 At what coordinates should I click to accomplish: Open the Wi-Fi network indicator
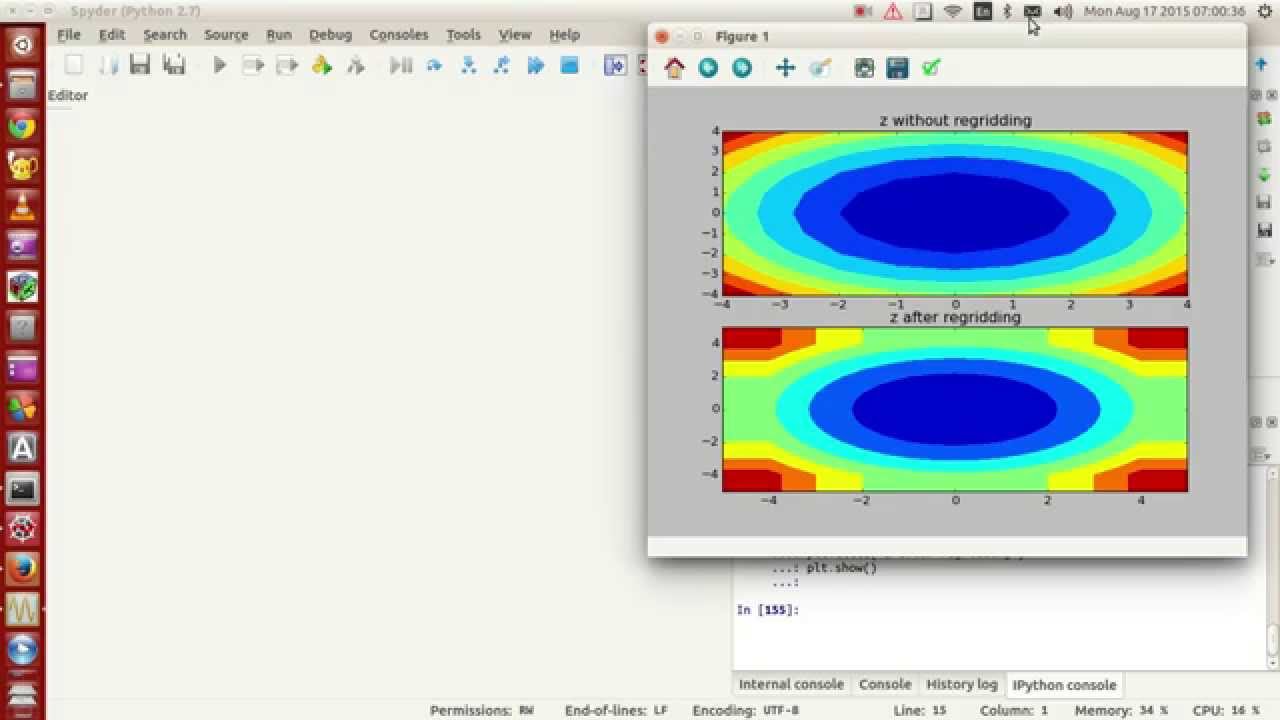pos(953,12)
